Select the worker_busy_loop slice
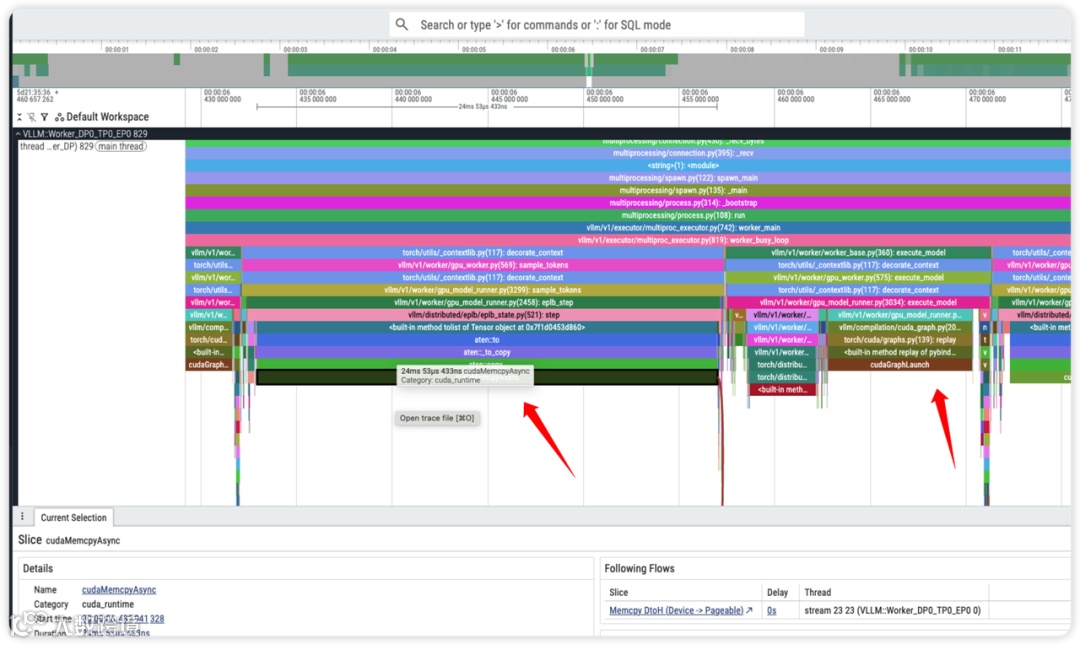The height and width of the screenshot is (645, 1080). coord(627,240)
